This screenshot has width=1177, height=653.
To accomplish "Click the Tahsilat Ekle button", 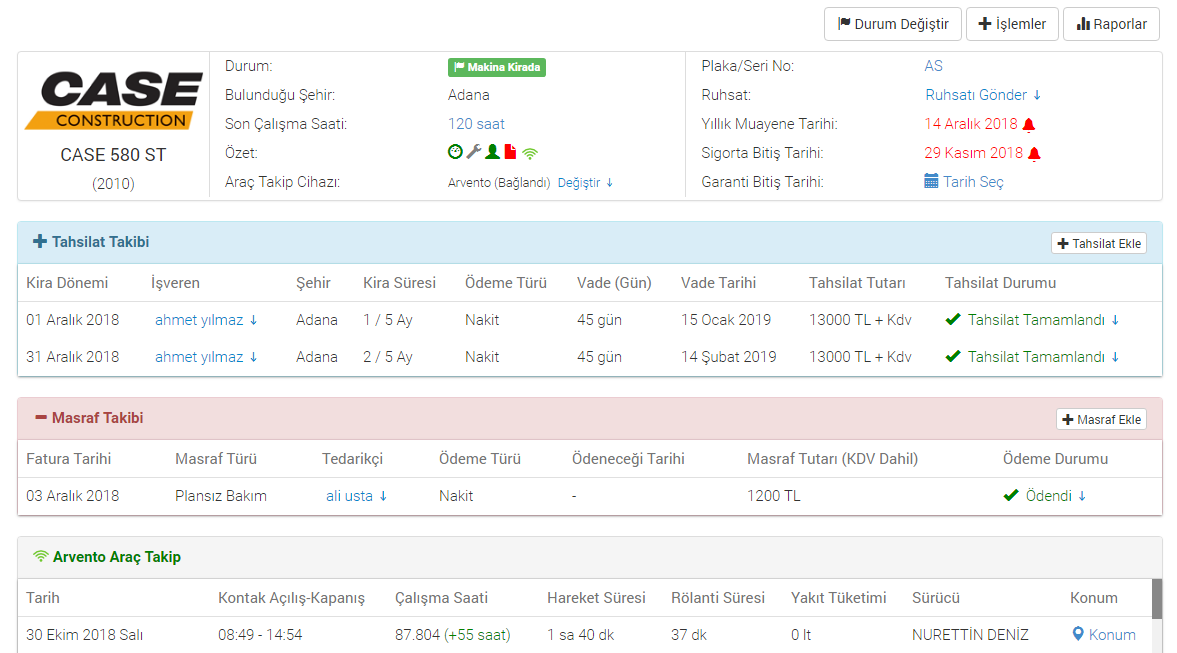I will (x=1099, y=243).
